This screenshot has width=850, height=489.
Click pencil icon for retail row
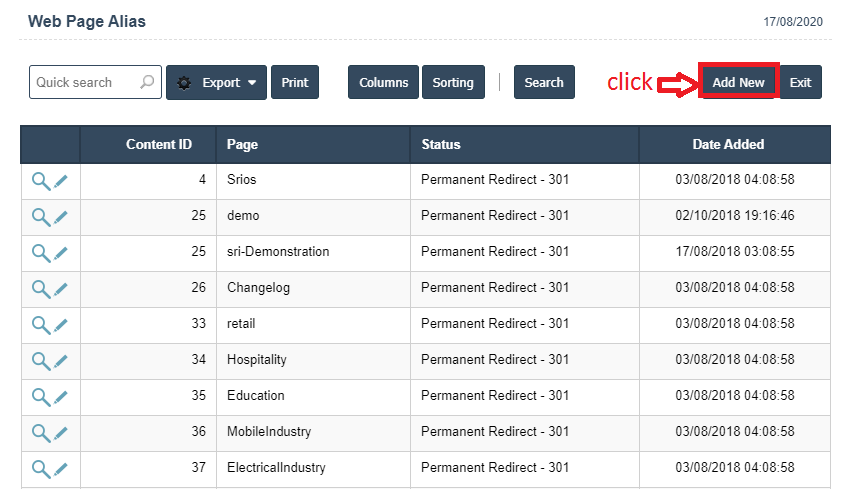coord(61,324)
